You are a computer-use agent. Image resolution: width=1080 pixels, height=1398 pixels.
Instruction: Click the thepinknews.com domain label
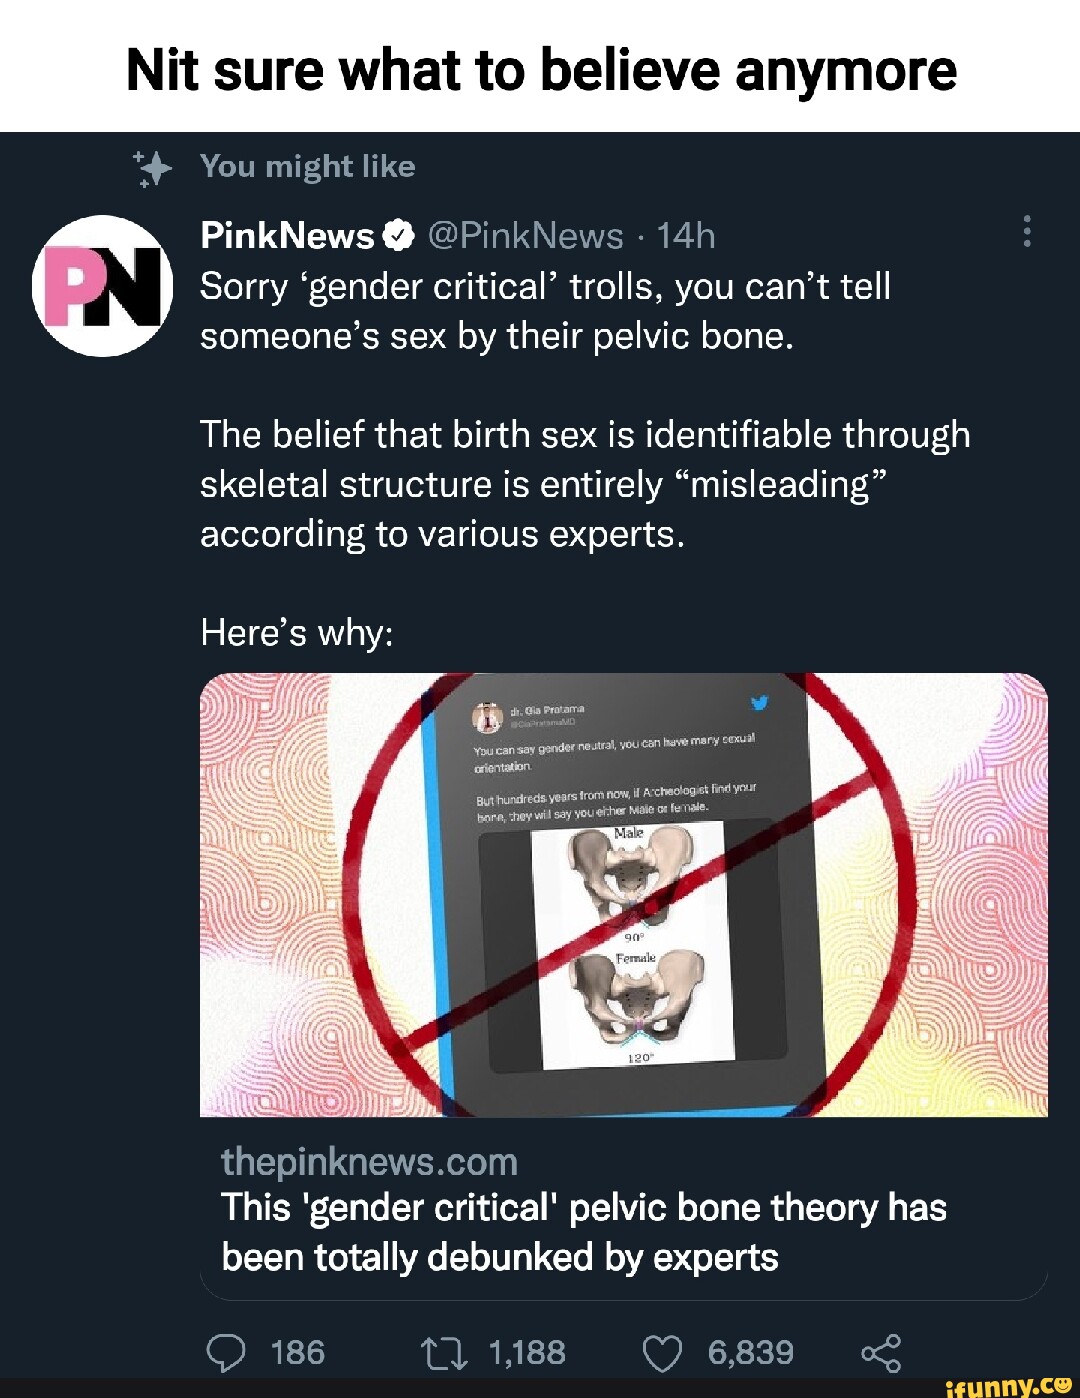point(369,1162)
